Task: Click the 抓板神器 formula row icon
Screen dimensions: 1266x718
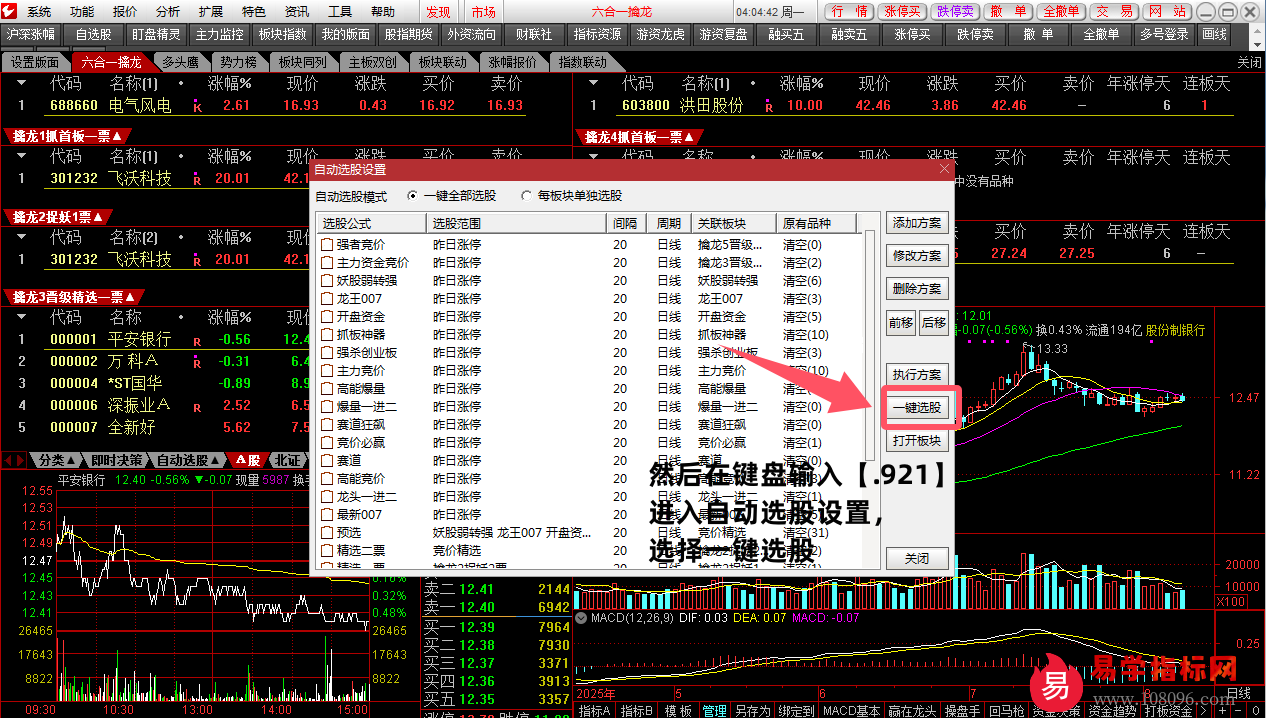Action: (327, 335)
